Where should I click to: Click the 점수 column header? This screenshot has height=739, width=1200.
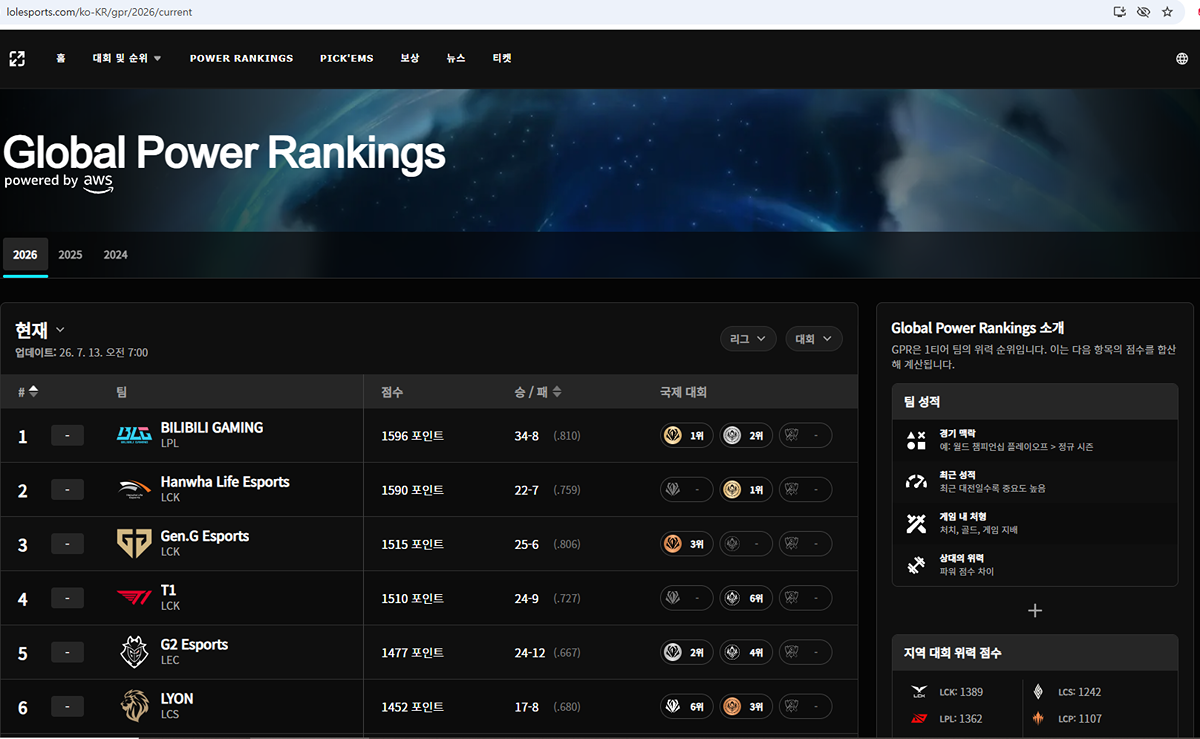[x=392, y=392]
